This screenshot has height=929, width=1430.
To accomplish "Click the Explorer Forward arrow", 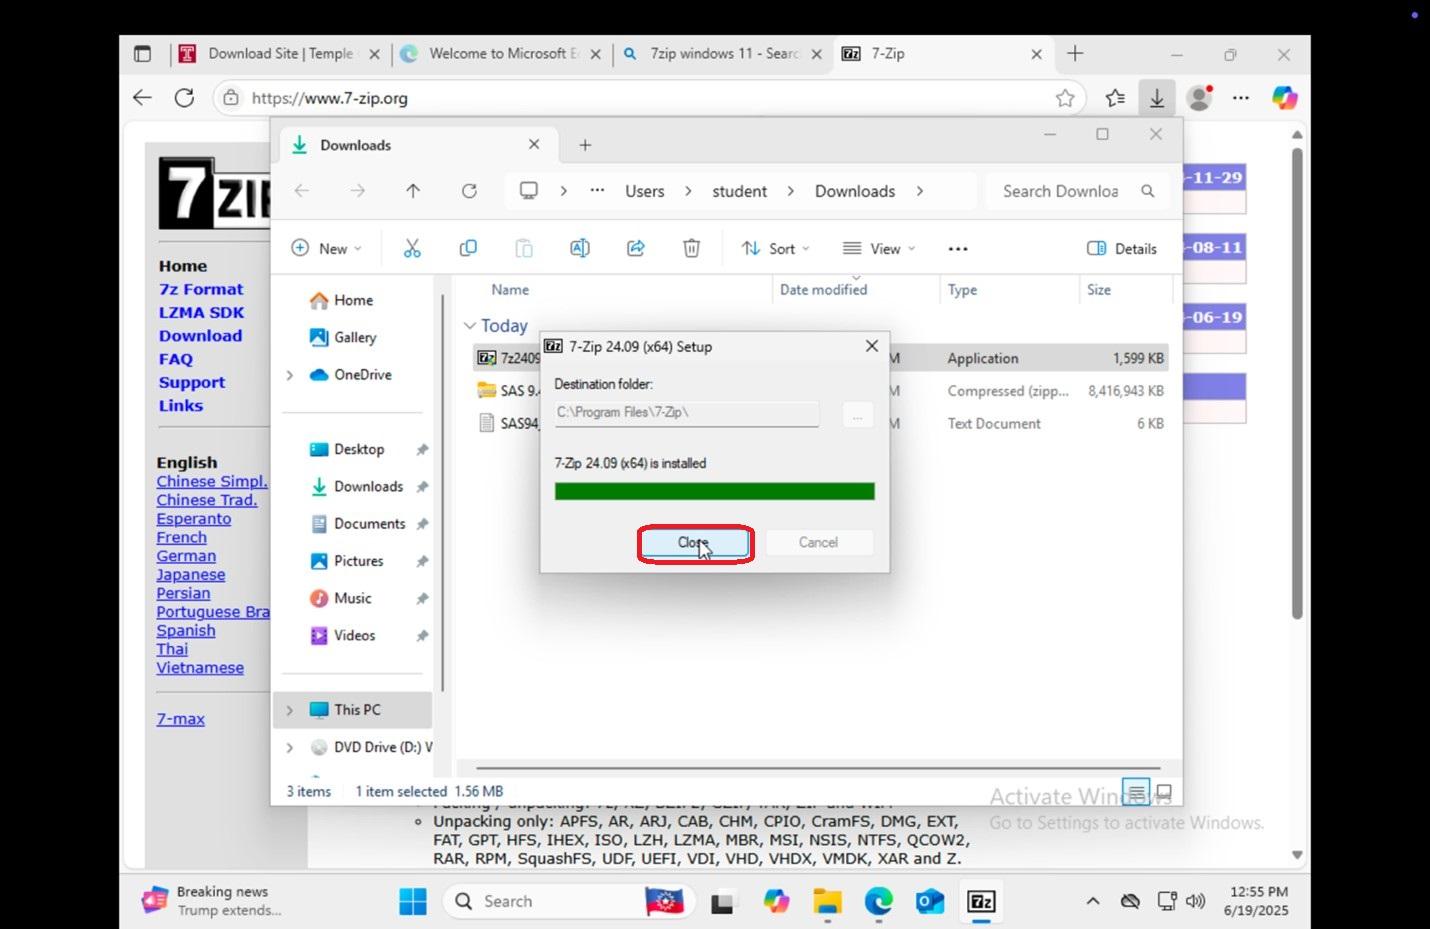I will [x=357, y=191].
